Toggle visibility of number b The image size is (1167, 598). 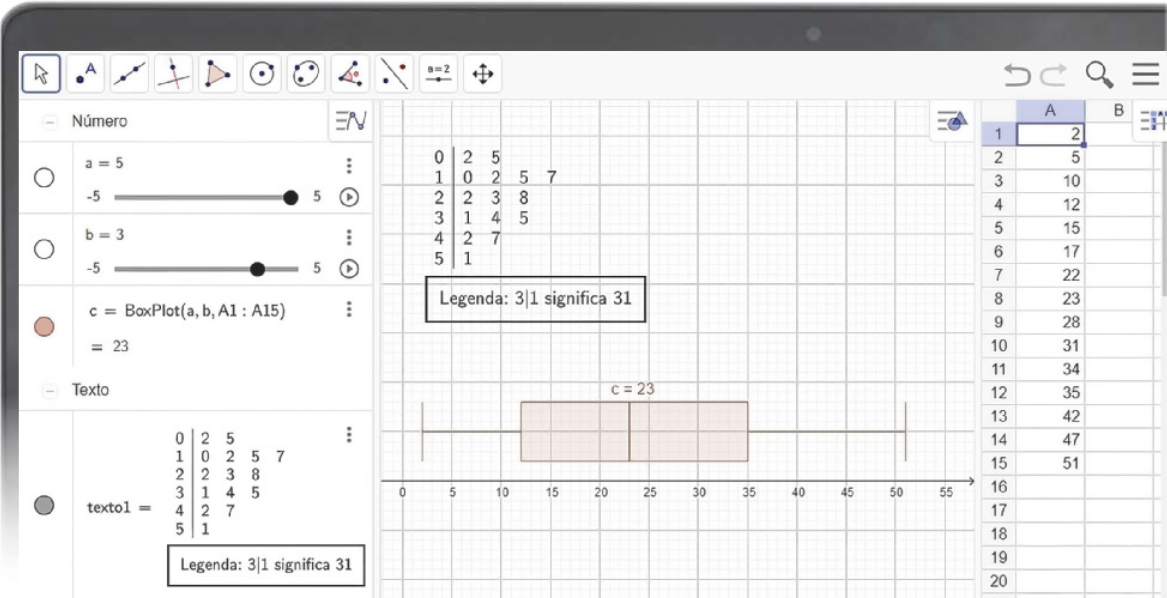coord(45,249)
